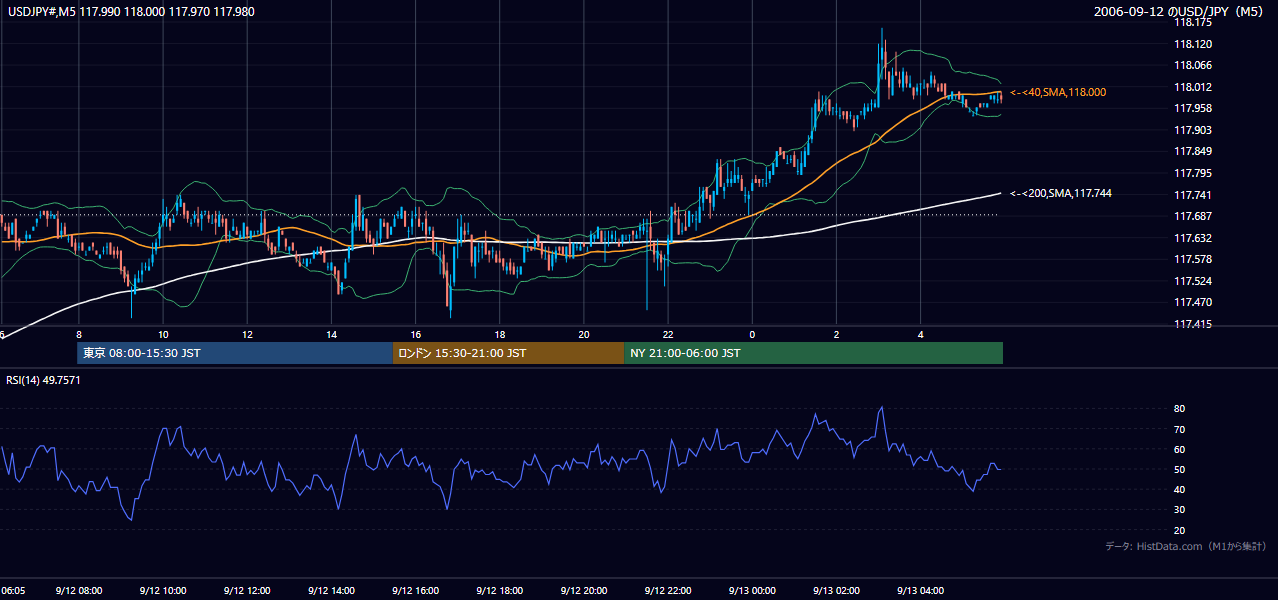The image size is (1278, 600).
Task: Click price axis value 117.903
Action: click(x=1191, y=130)
